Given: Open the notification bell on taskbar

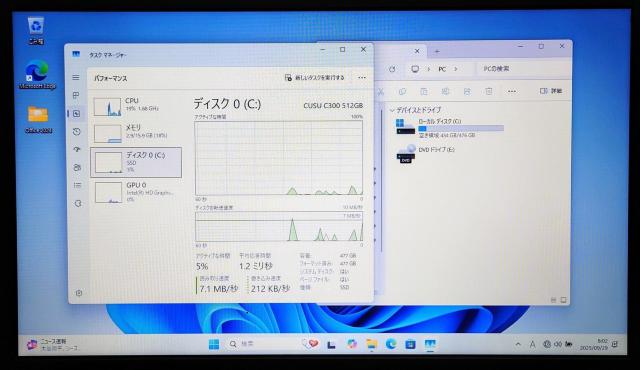Looking at the screenshot, I should tap(615, 344).
